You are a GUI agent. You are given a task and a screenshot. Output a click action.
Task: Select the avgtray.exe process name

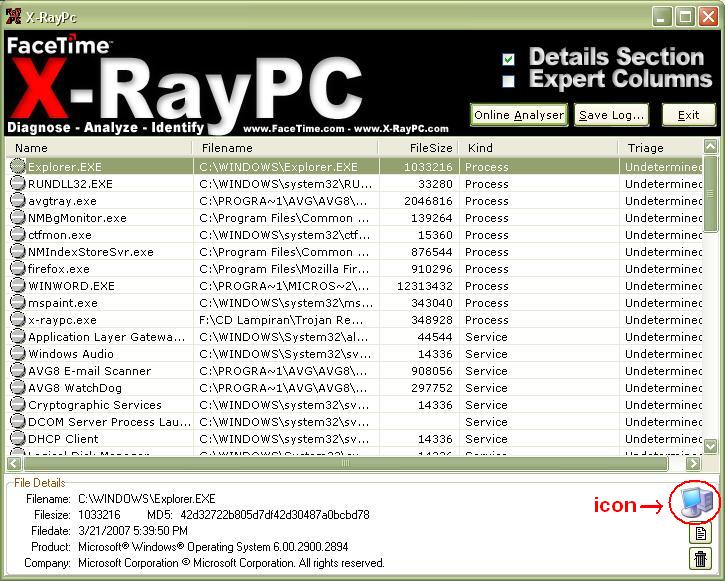click(62, 201)
